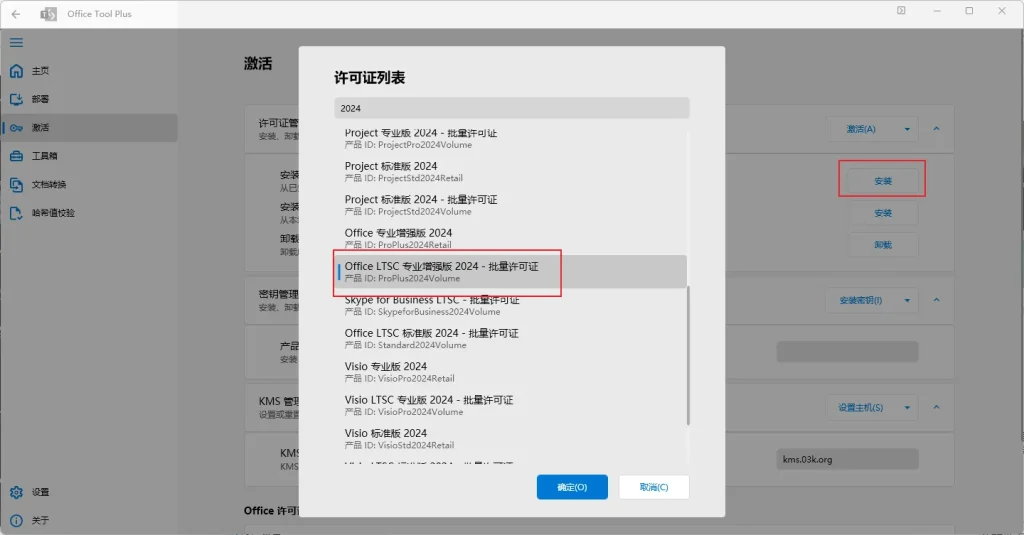Image resolution: width=1024 pixels, height=535 pixels.
Task: Click the about info icon
Action: 16,521
